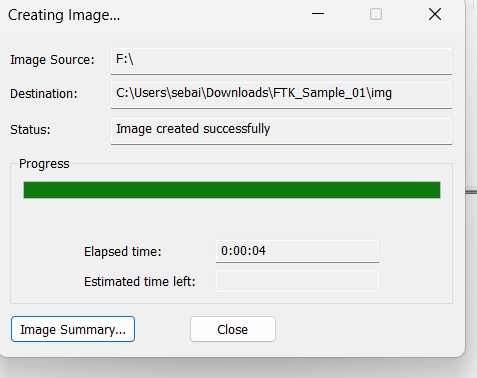Click the greyed-out maximize icon
The width and height of the screenshot is (477, 378).
[x=376, y=14]
